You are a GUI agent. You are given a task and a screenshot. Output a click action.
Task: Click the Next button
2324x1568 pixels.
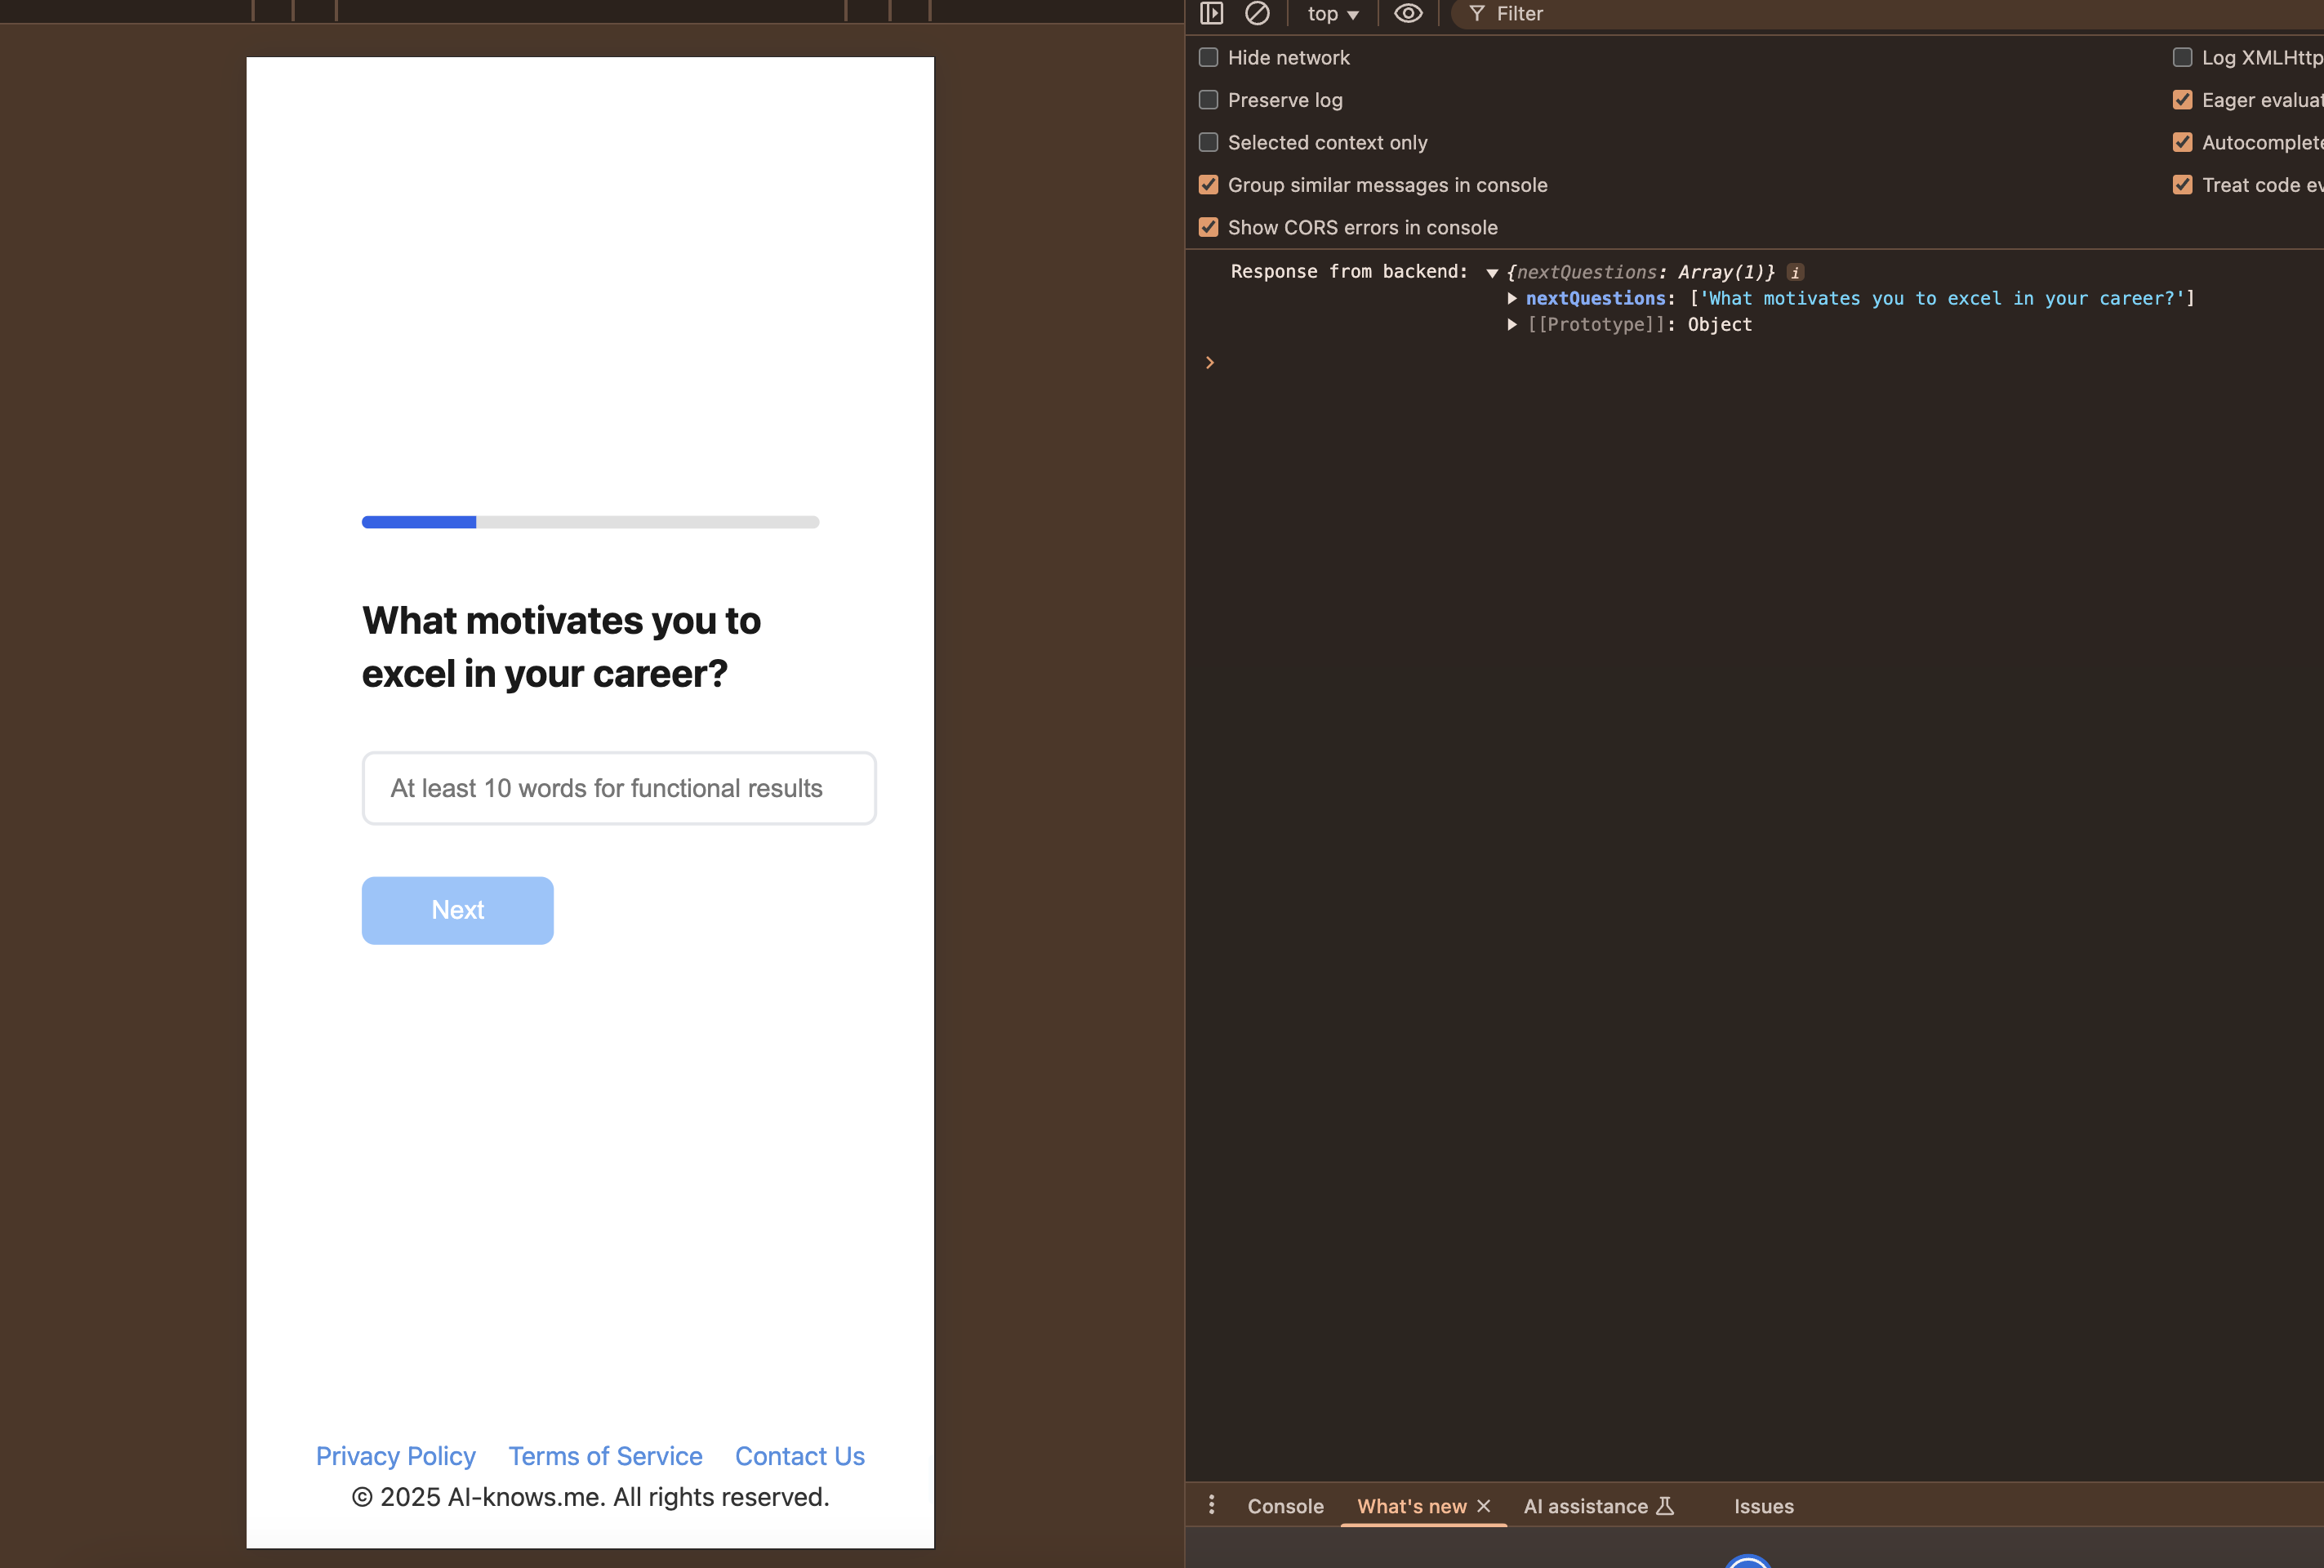457,910
